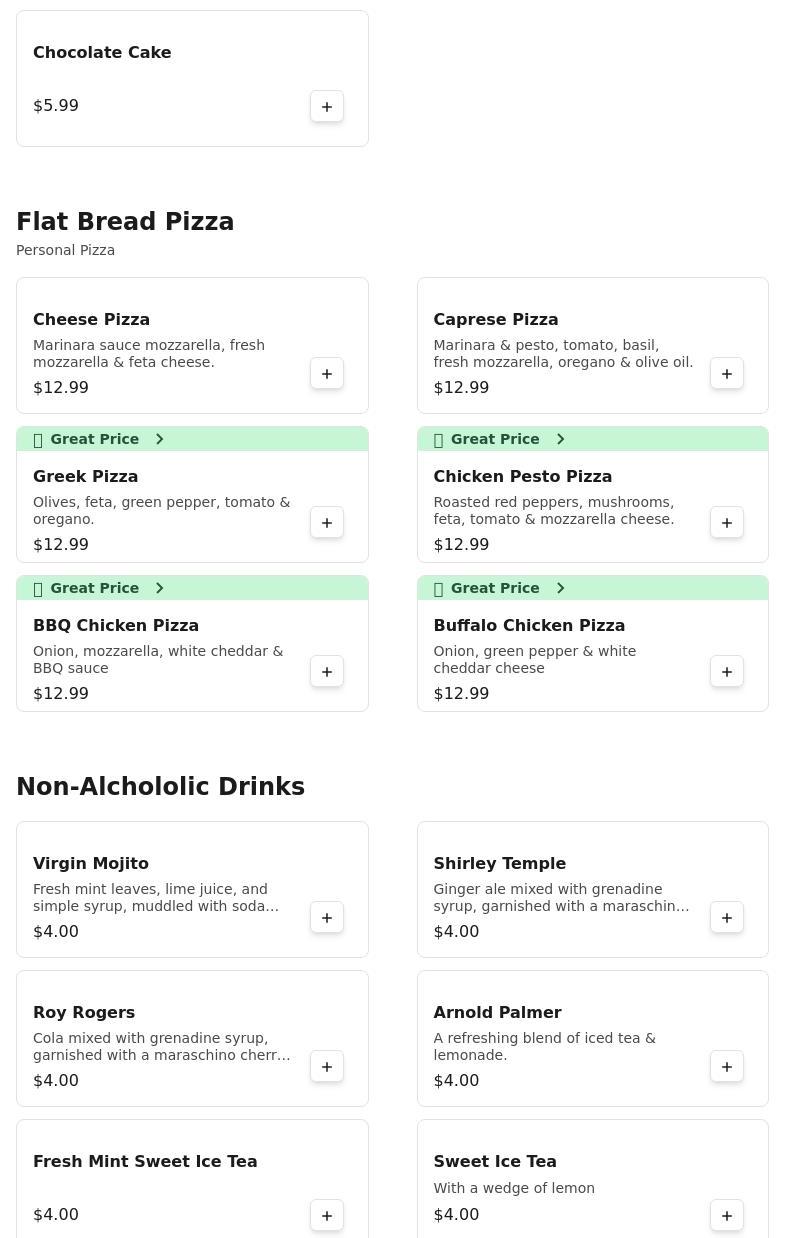Add Chicken Pesto Pizza to order
785x1238 pixels.
point(727,523)
